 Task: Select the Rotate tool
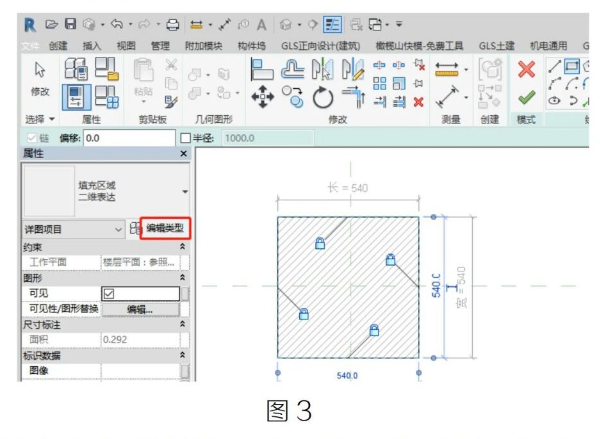pos(323,98)
